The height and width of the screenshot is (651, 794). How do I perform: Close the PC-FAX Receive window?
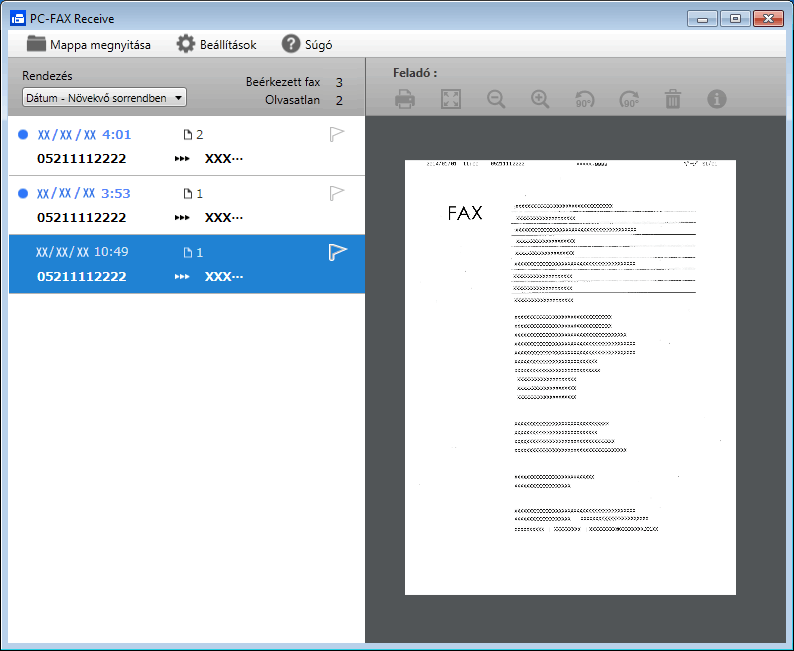tap(768, 19)
